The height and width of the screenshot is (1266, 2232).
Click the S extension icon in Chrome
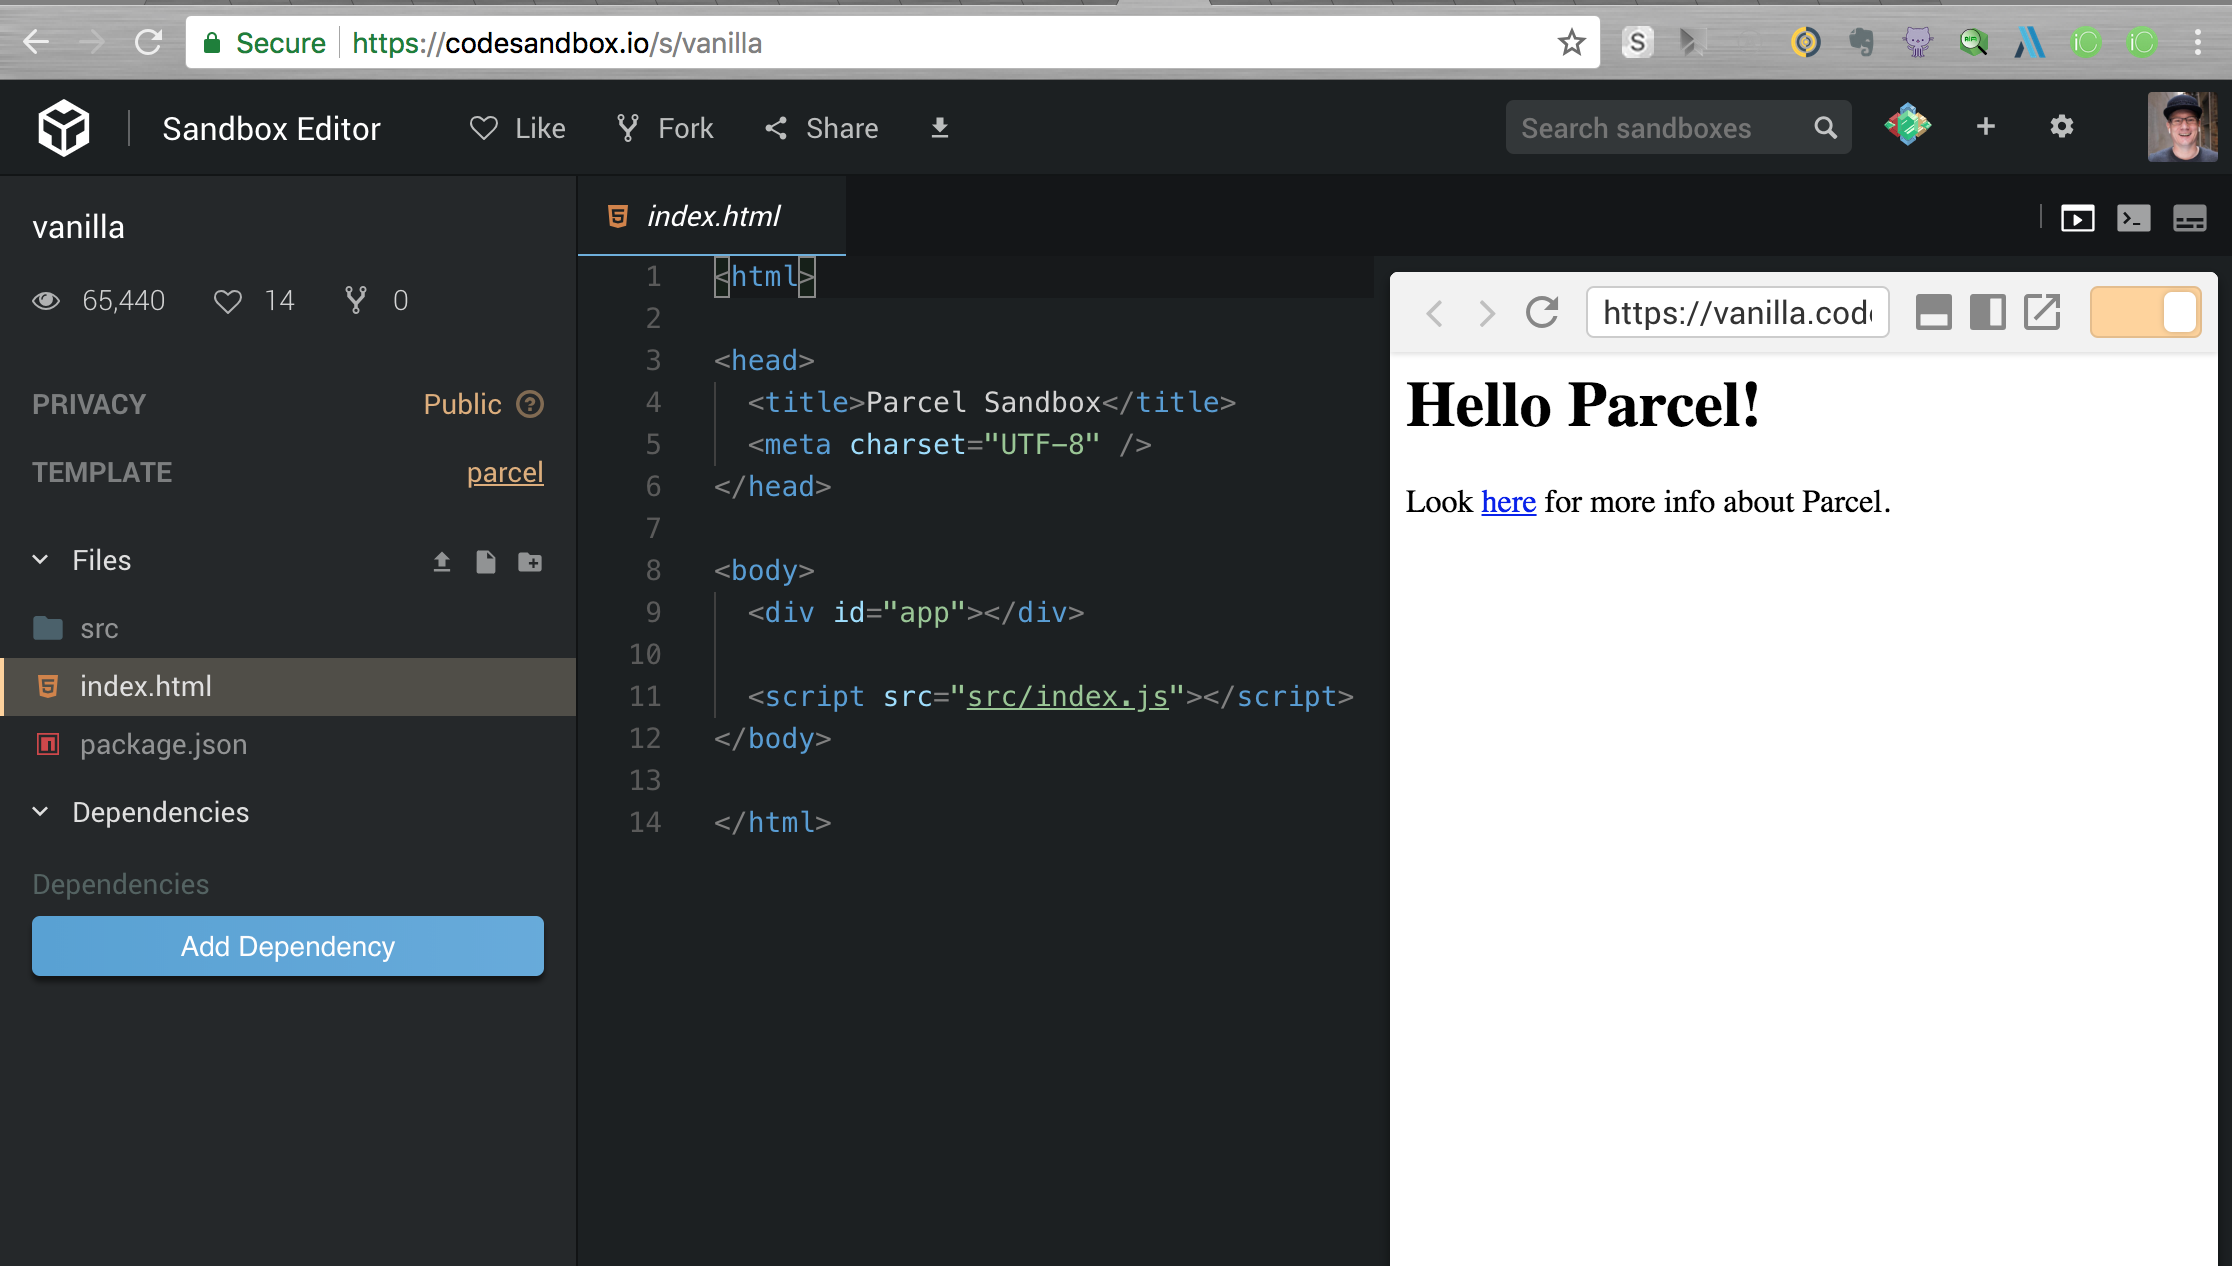(x=1637, y=42)
